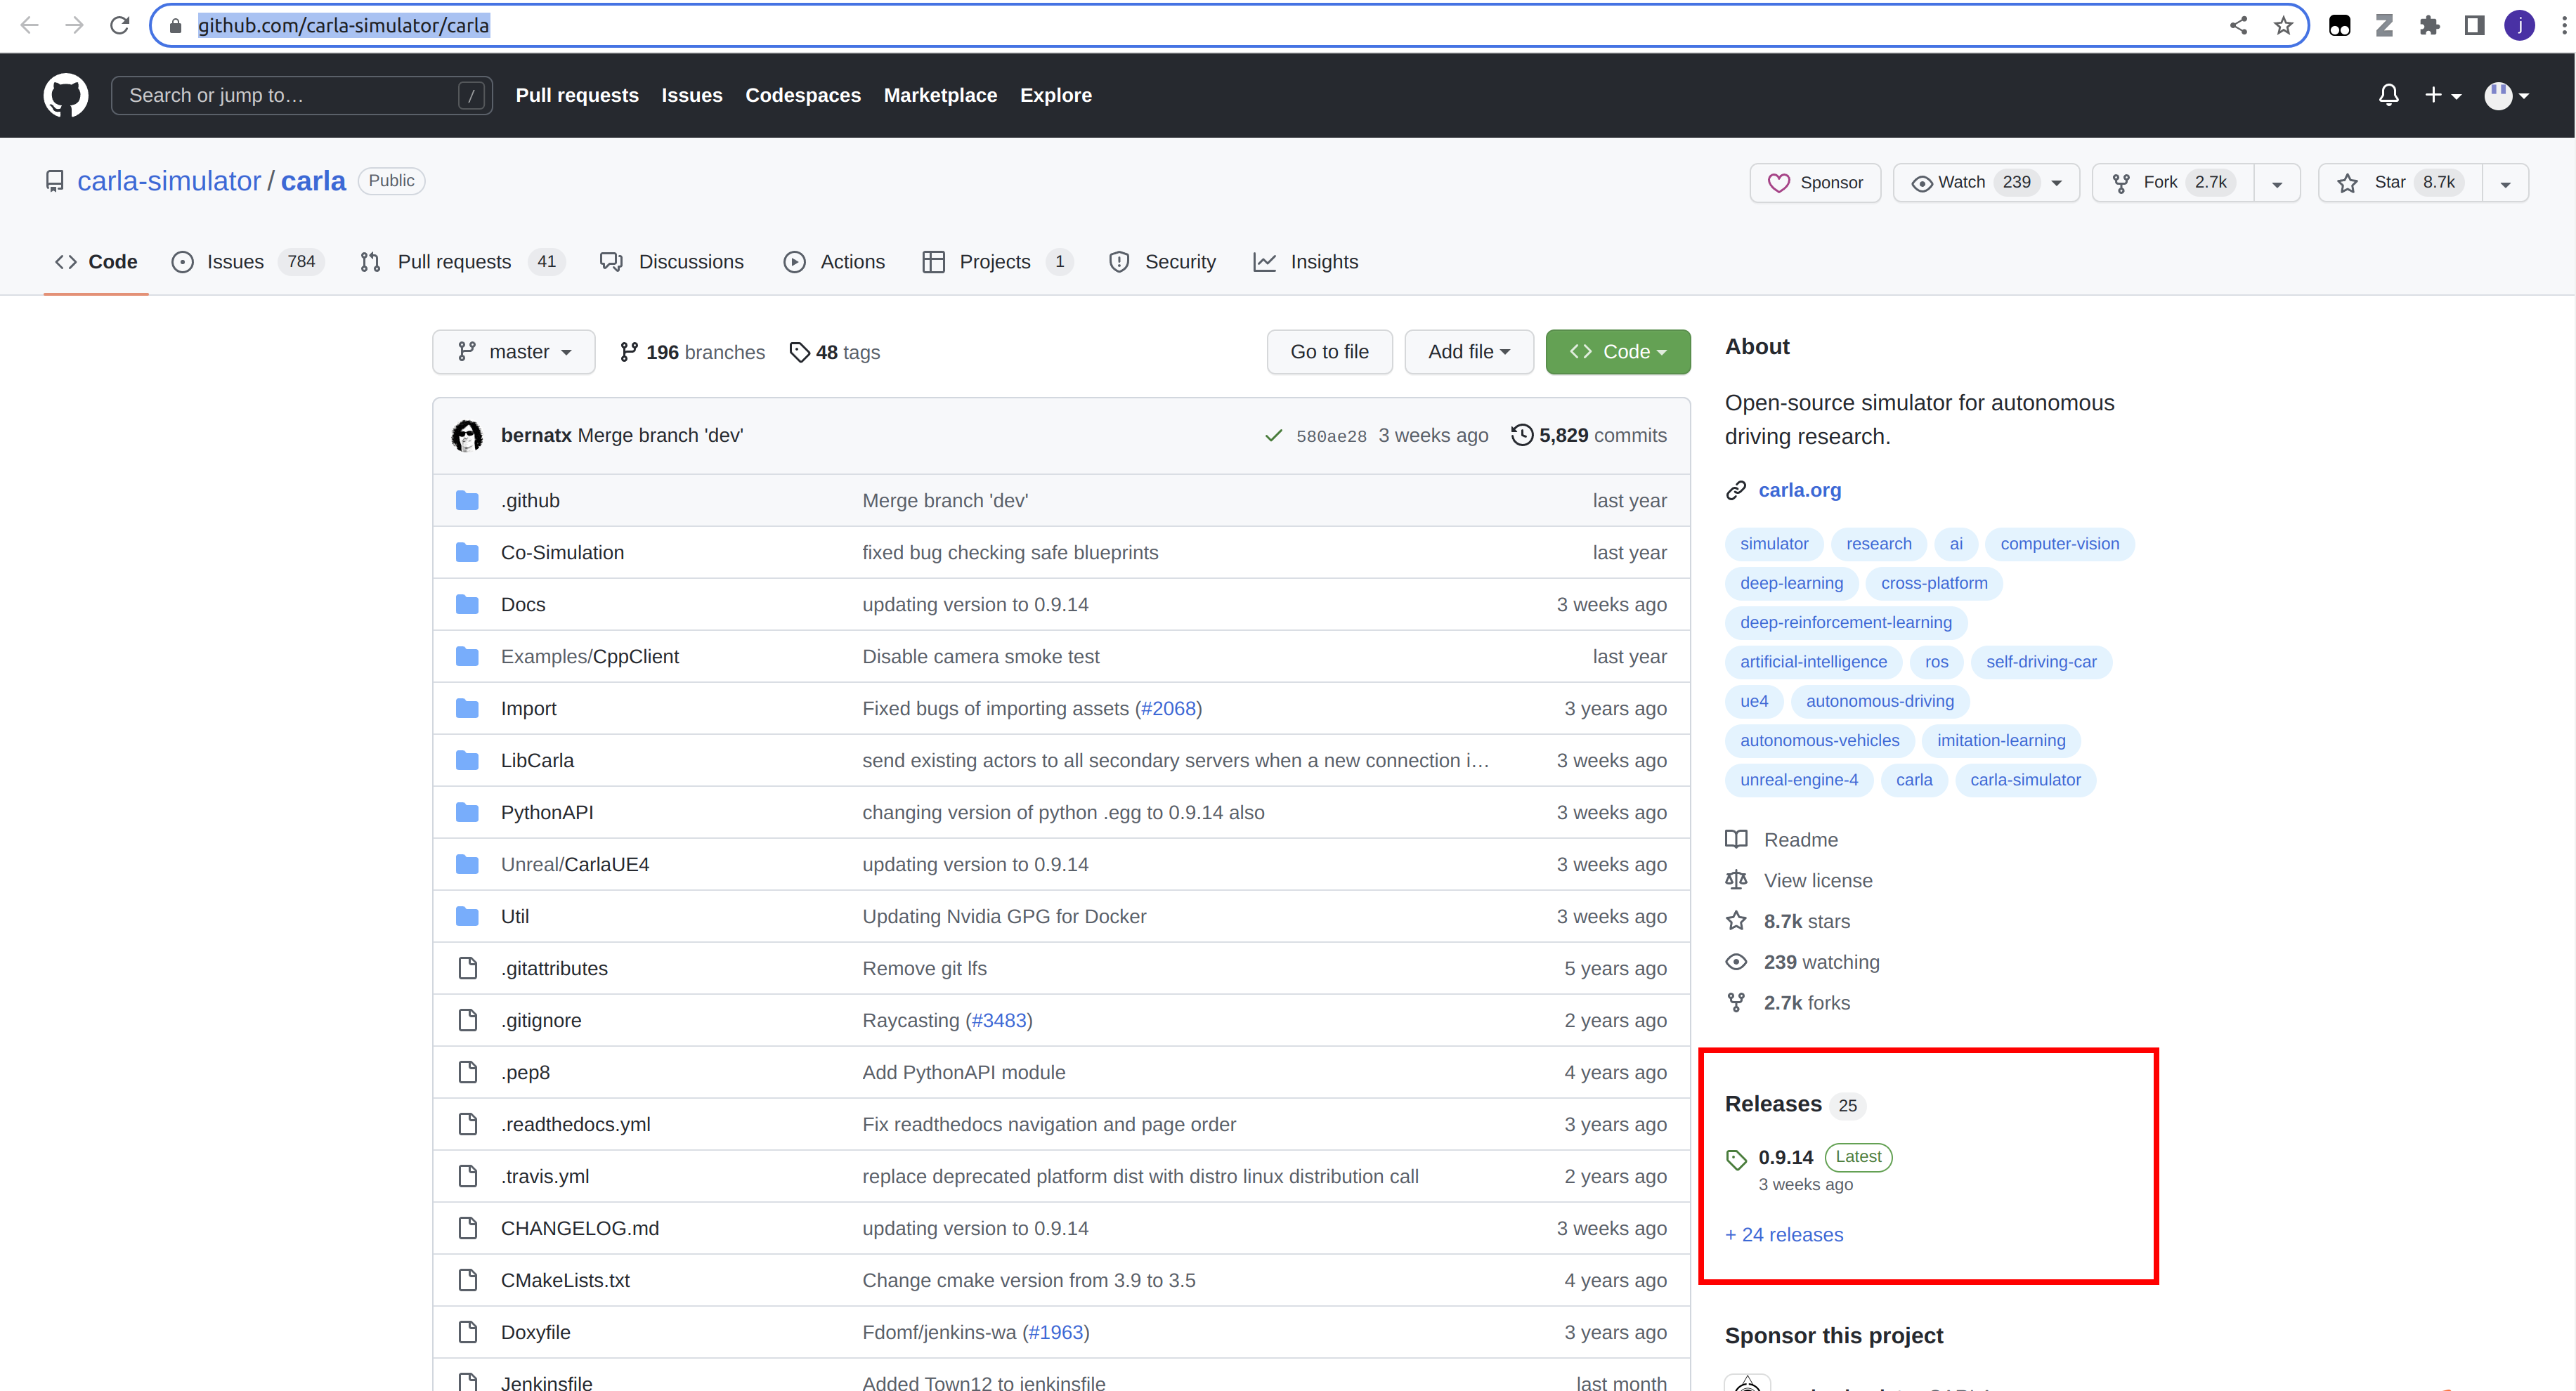Click the GitHub Octocat logo

point(65,95)
